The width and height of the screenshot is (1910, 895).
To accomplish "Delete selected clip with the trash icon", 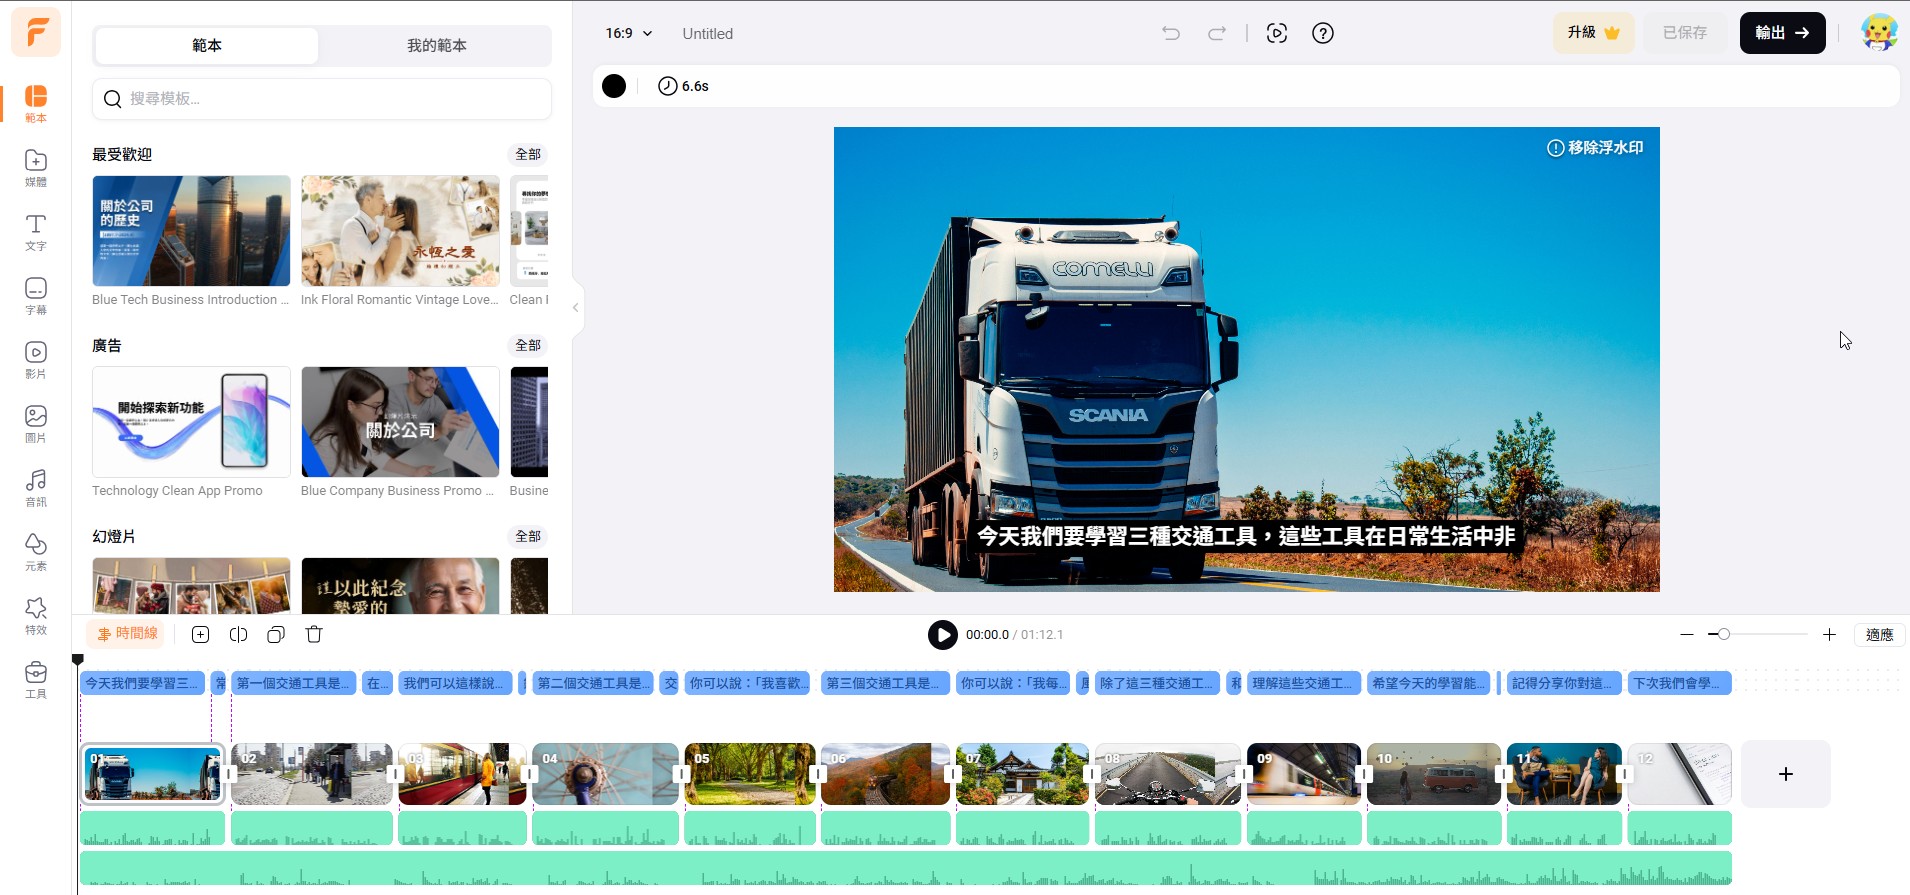I will (x=314, y=634).
